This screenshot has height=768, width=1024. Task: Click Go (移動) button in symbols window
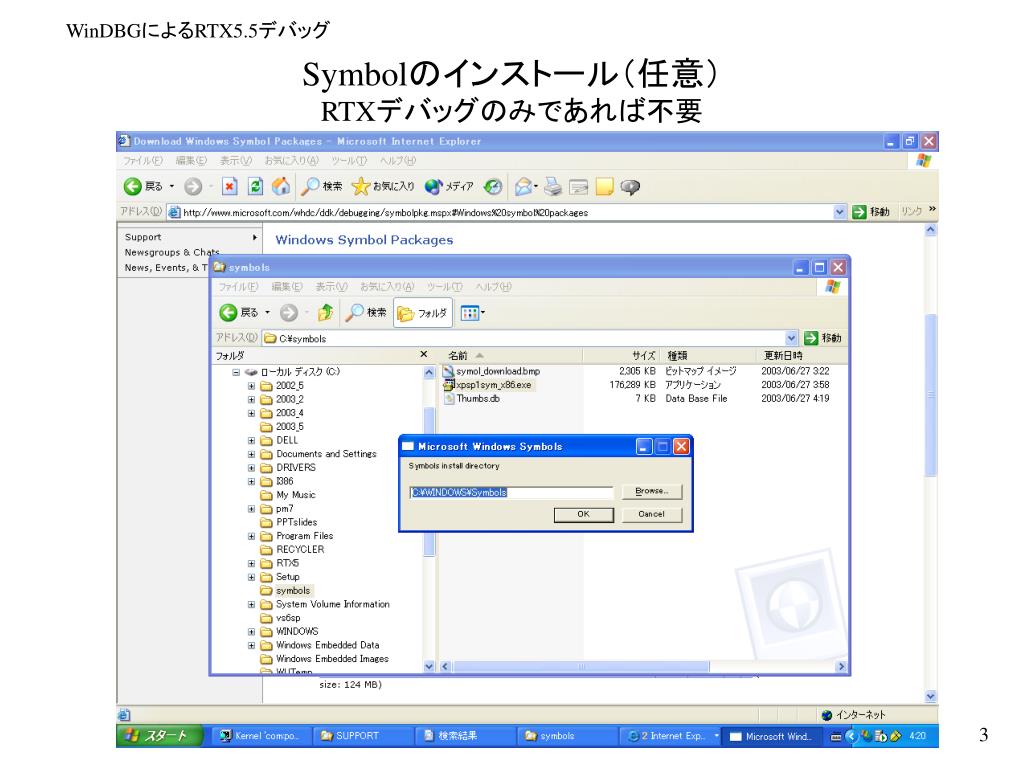click(x=823, y=338)
